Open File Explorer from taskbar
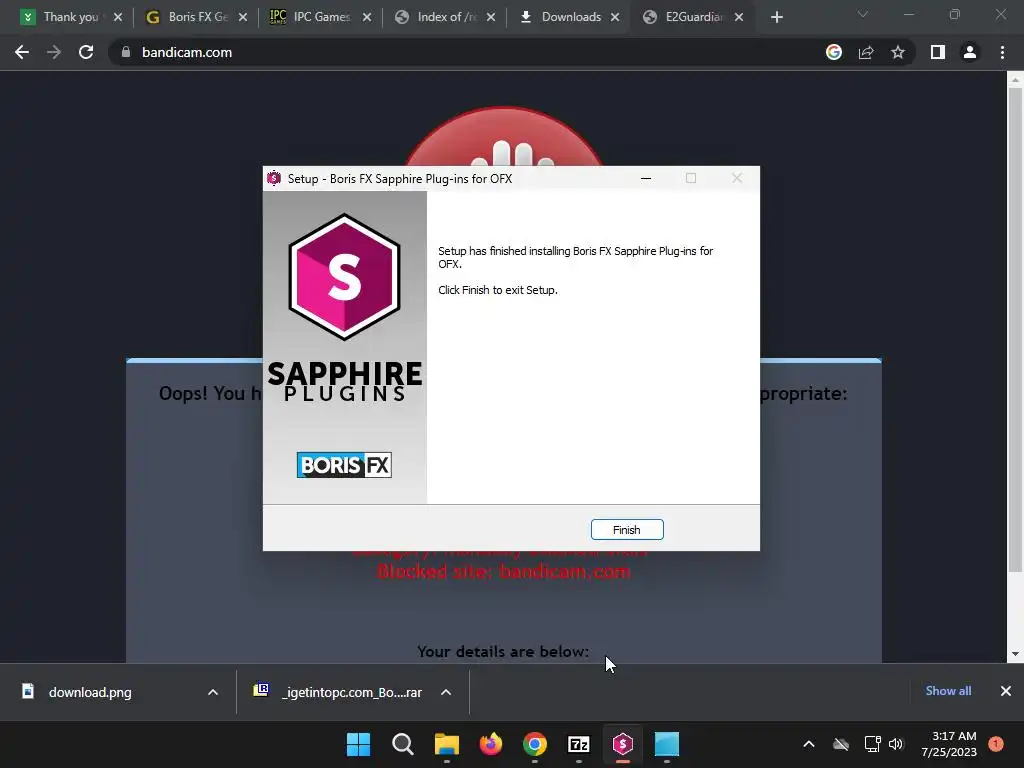 [447, 744]
